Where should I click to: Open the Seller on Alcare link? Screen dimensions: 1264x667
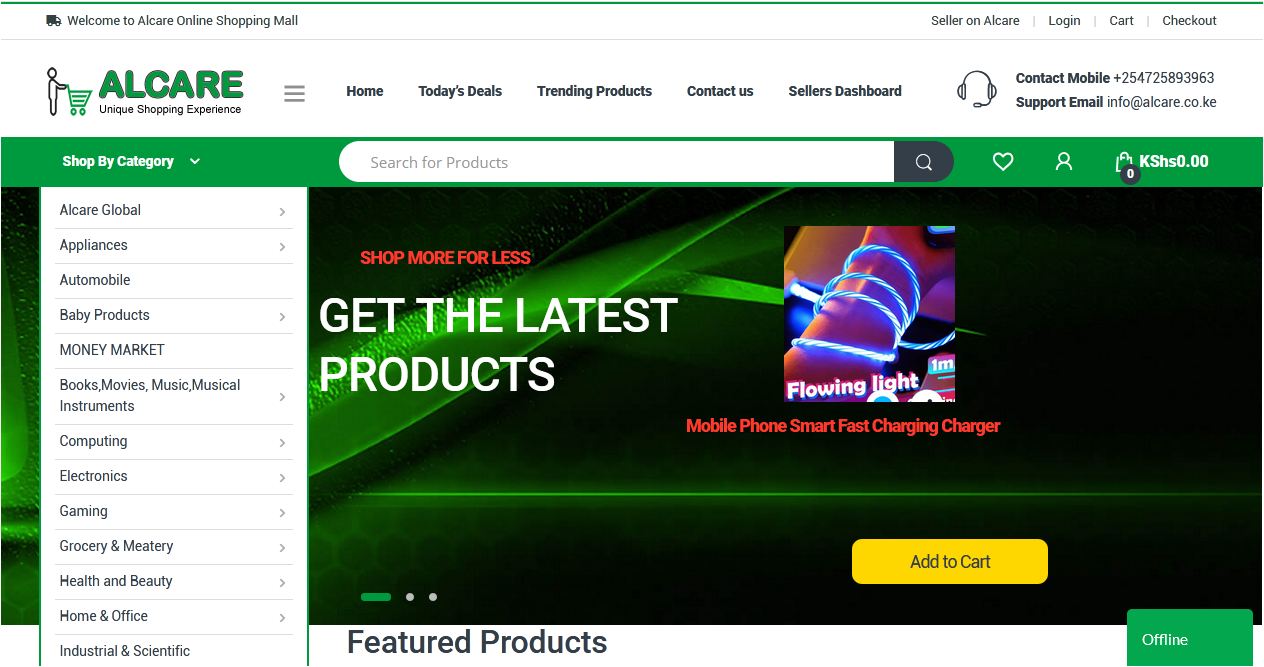[975, 20]
